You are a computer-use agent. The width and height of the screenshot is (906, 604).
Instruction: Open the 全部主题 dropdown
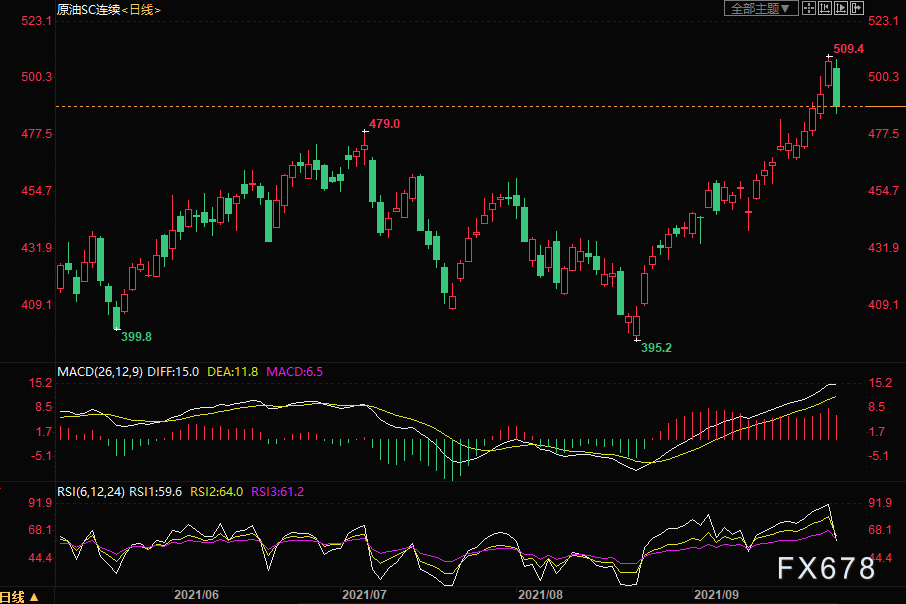click(x=761, y=8)
